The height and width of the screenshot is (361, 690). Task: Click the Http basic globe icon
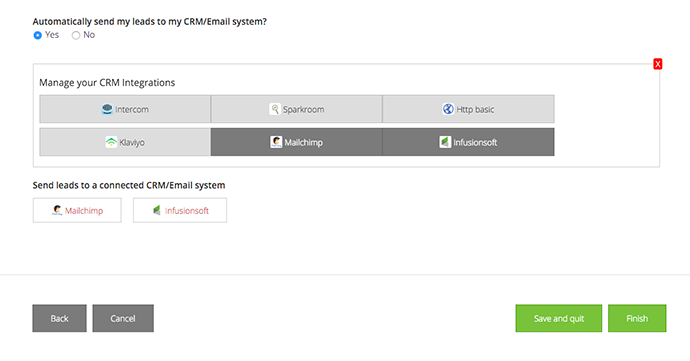pos(448,109)
